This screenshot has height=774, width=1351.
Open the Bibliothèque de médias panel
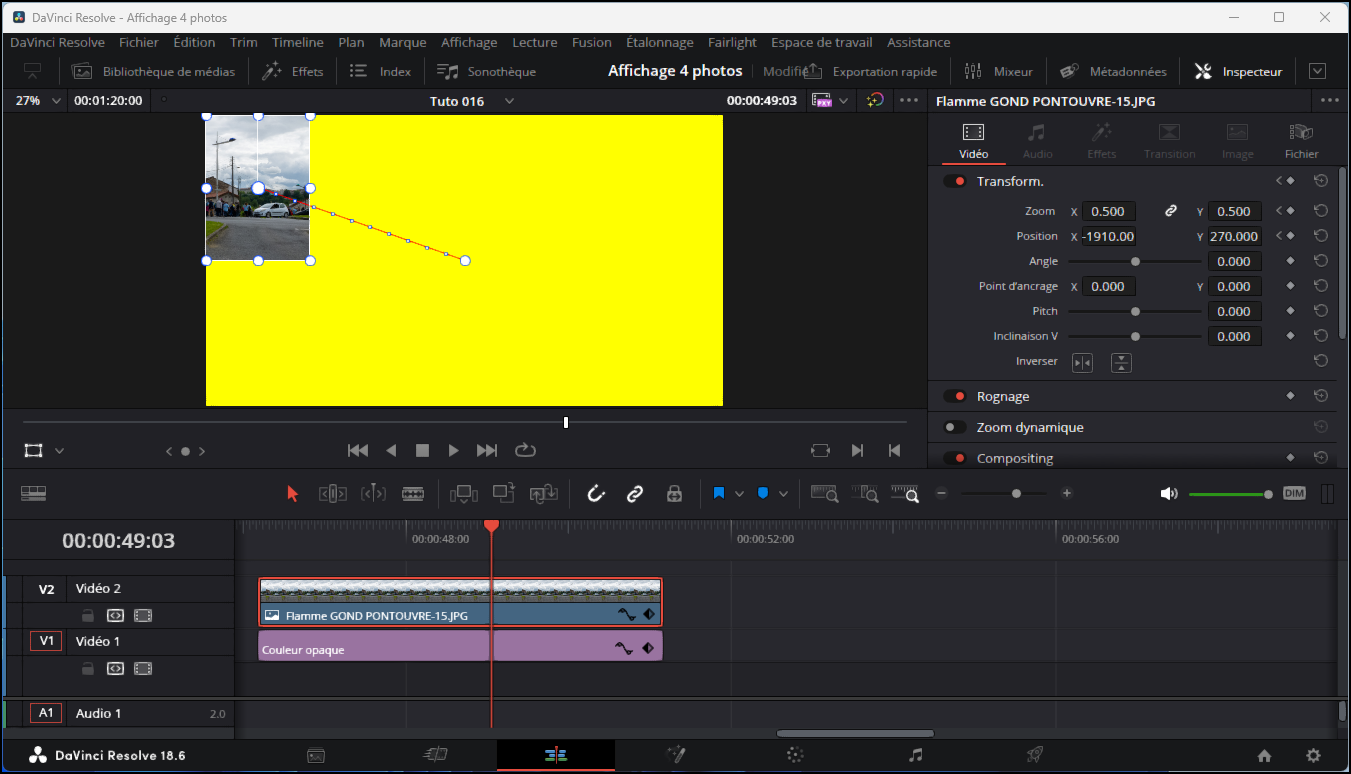point(154,71)
